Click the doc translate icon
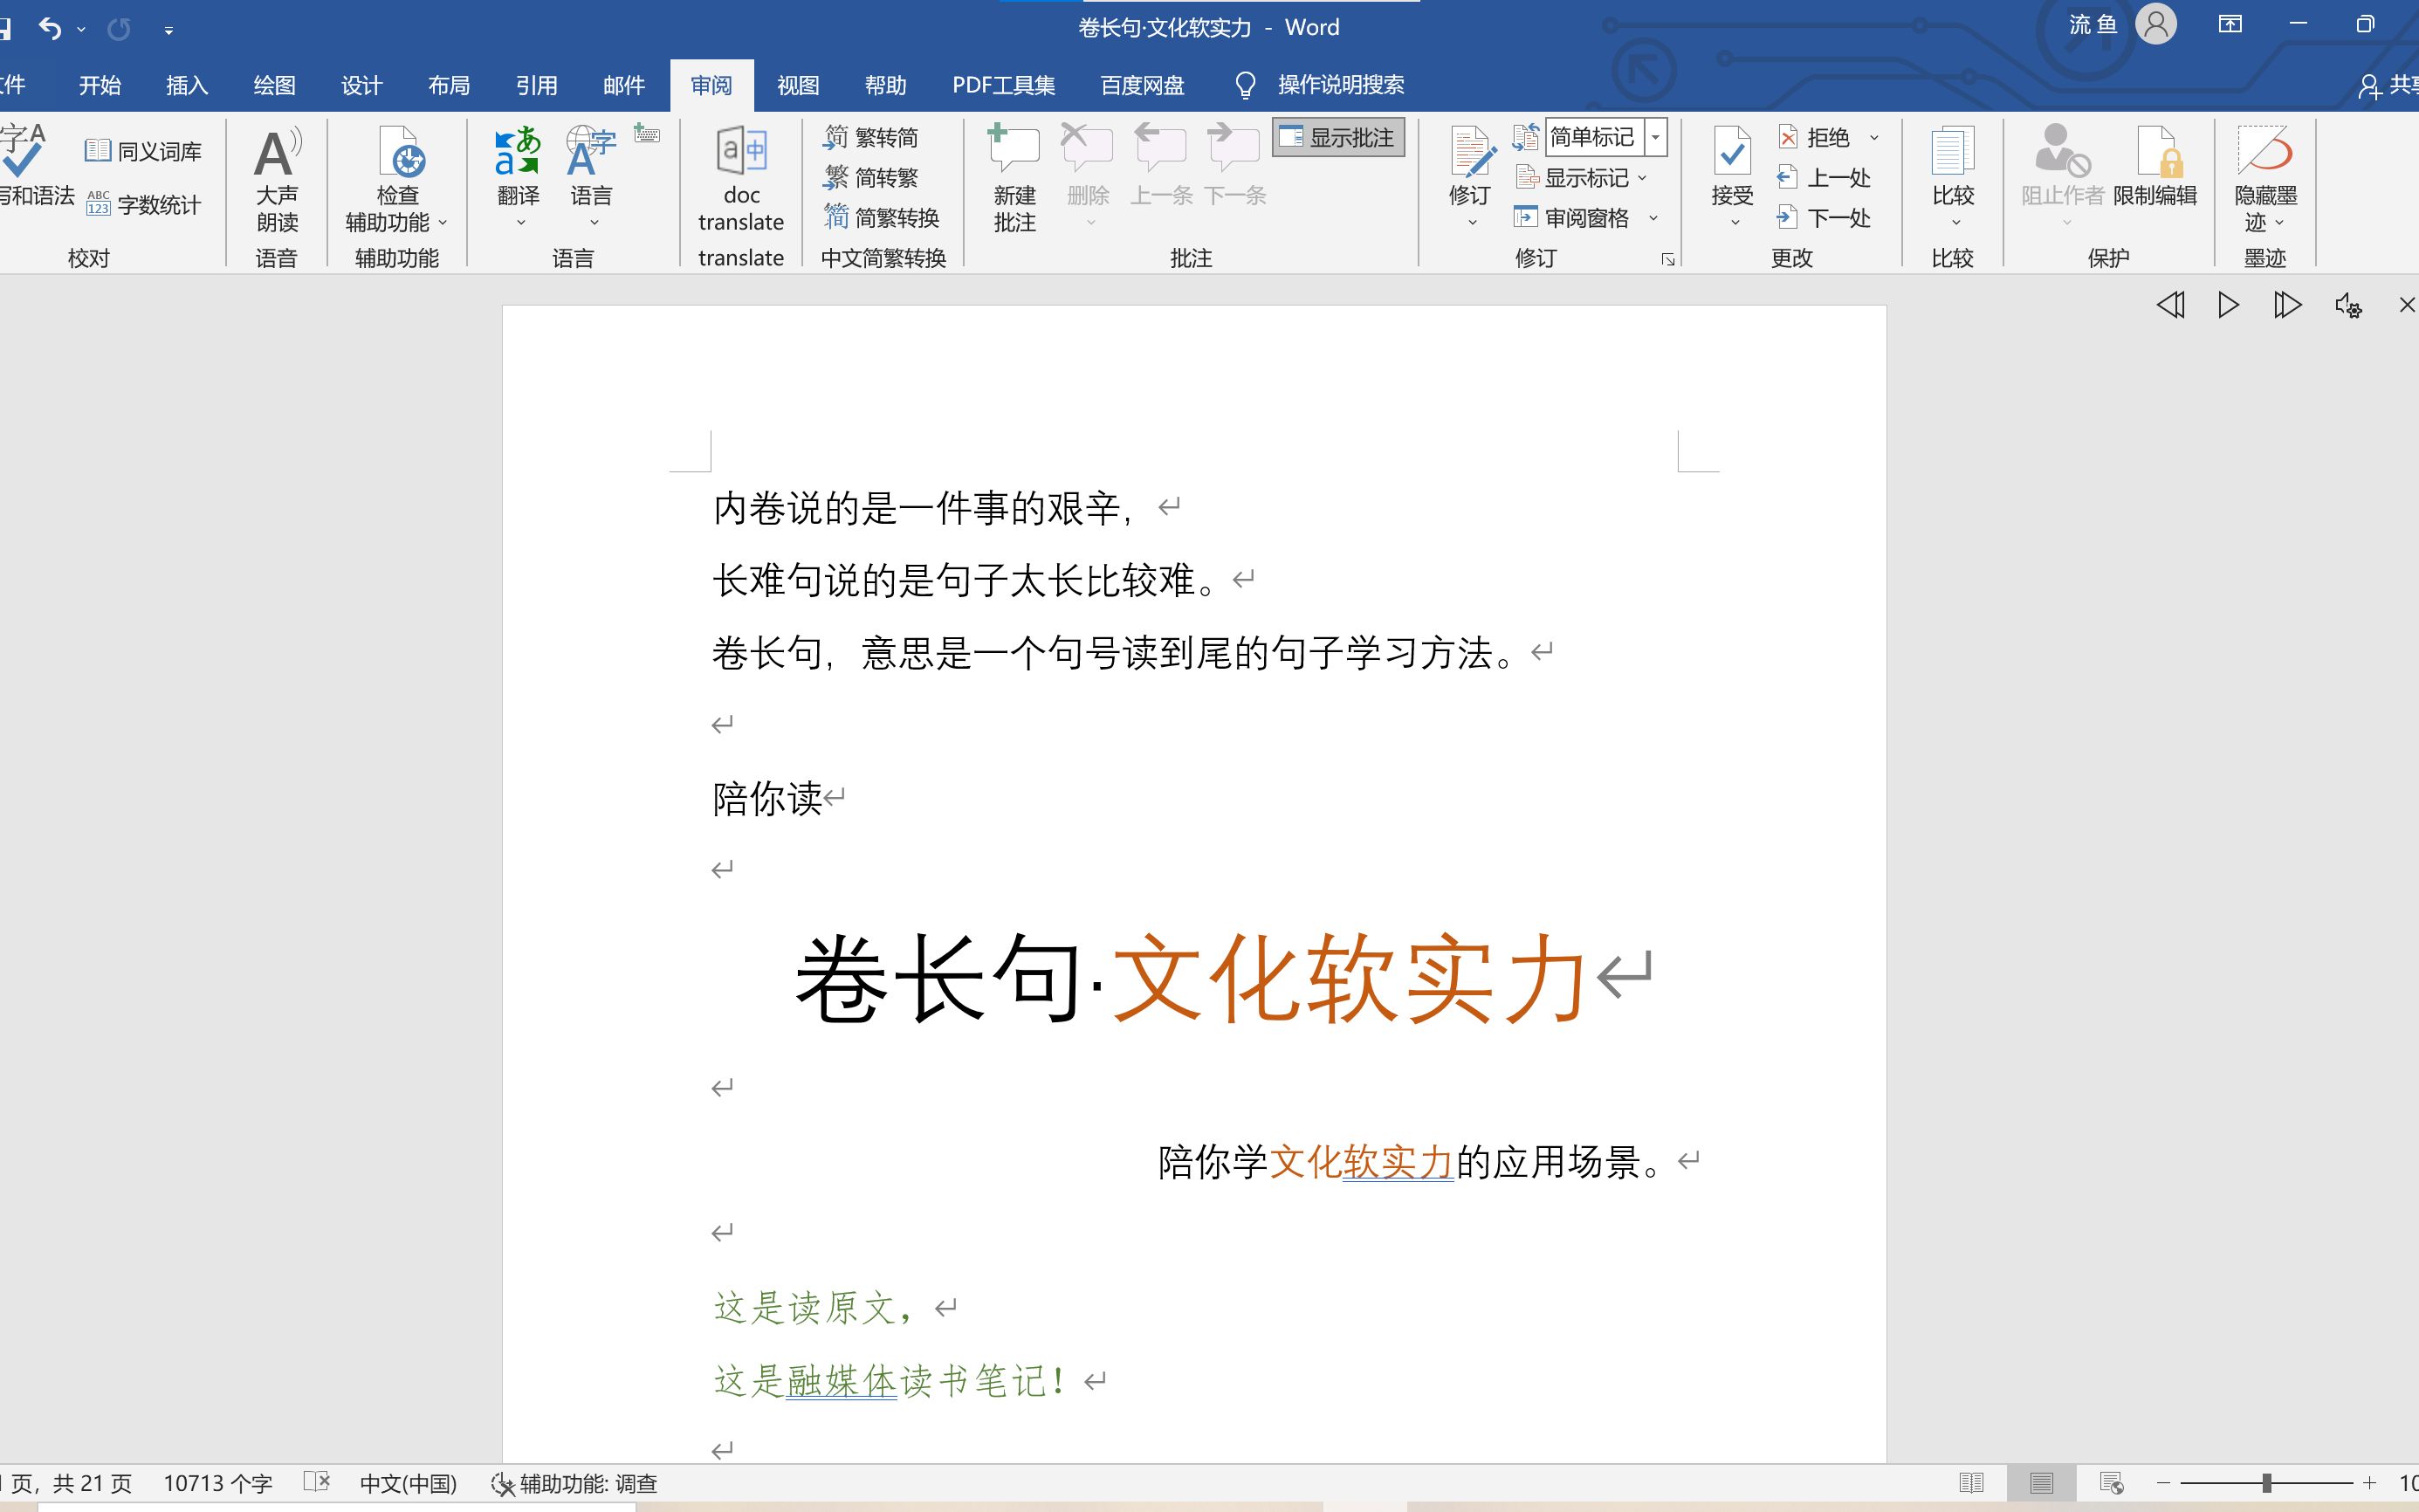 click(741, 179)
